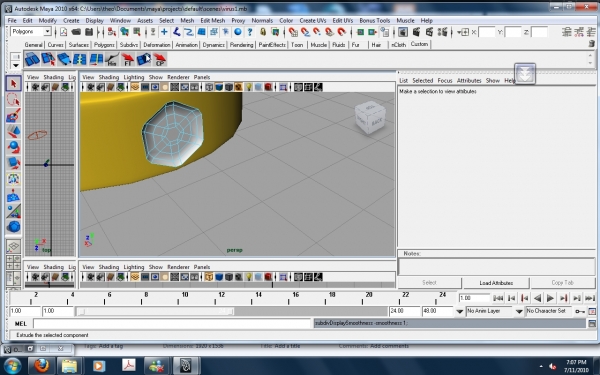Choose the Universal Manipulator tool
The image size is (600, 375).
14,179
